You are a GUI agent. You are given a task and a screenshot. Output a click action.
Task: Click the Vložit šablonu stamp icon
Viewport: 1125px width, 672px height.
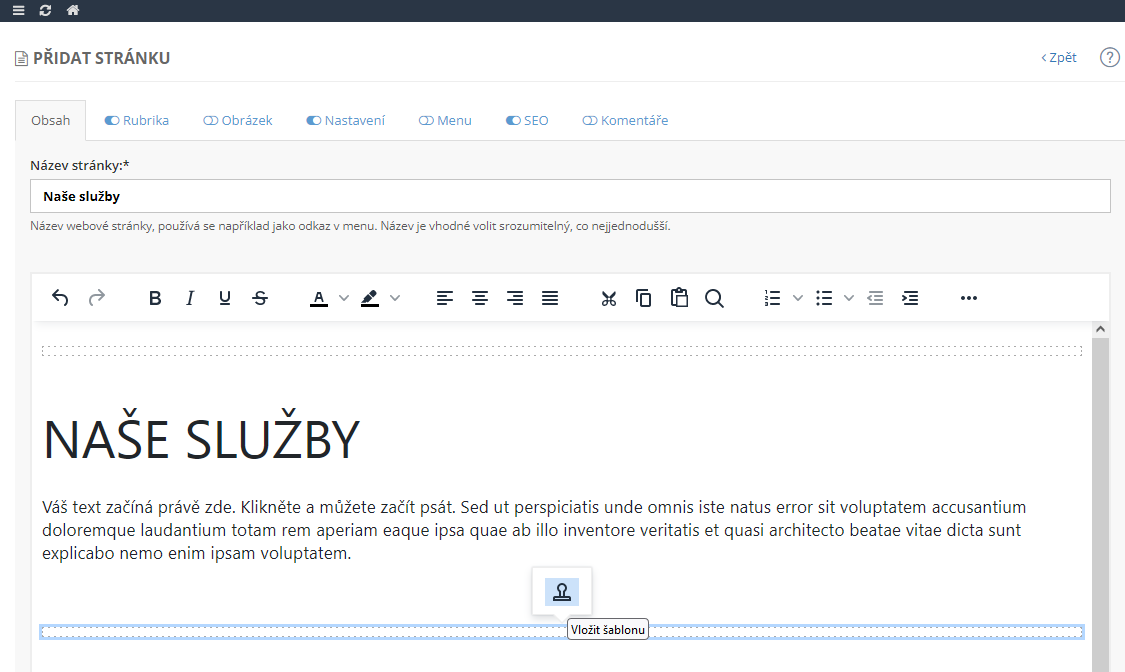pos(562,592)
